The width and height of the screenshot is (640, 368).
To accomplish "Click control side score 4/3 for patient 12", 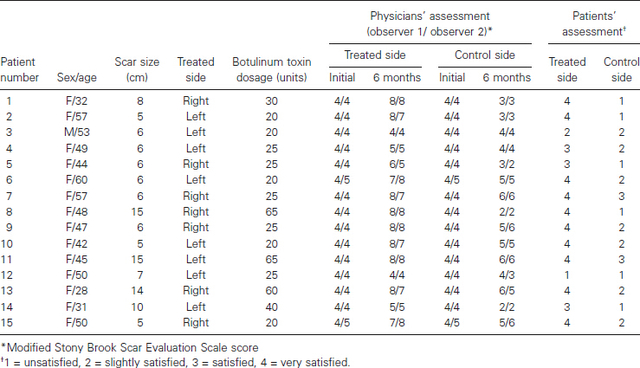I will point(507,275).
